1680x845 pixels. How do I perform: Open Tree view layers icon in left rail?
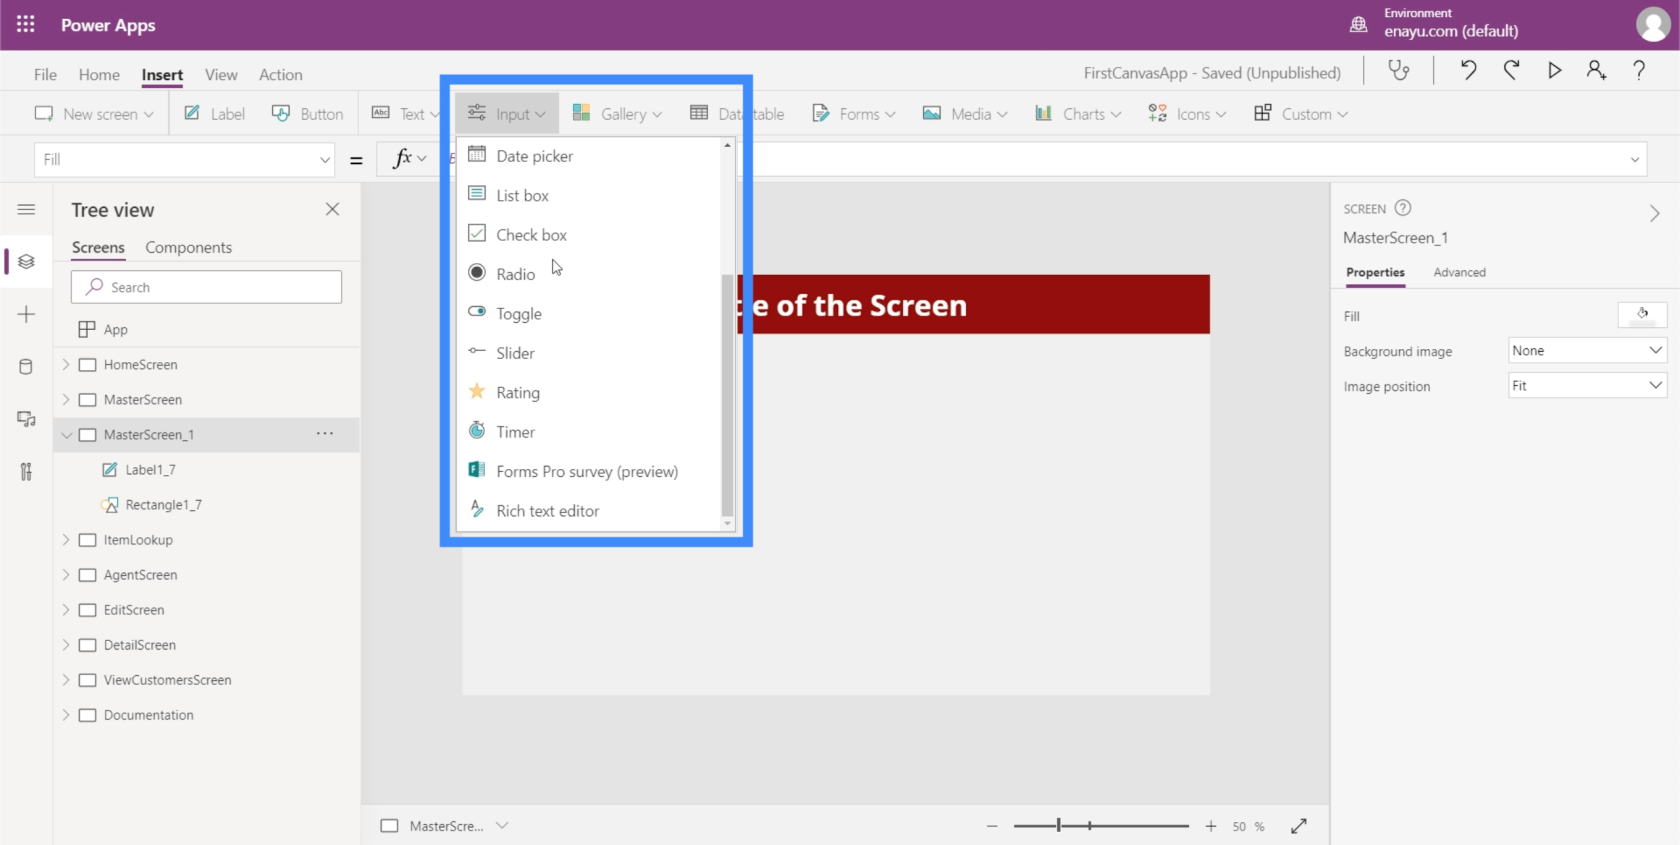26,262
